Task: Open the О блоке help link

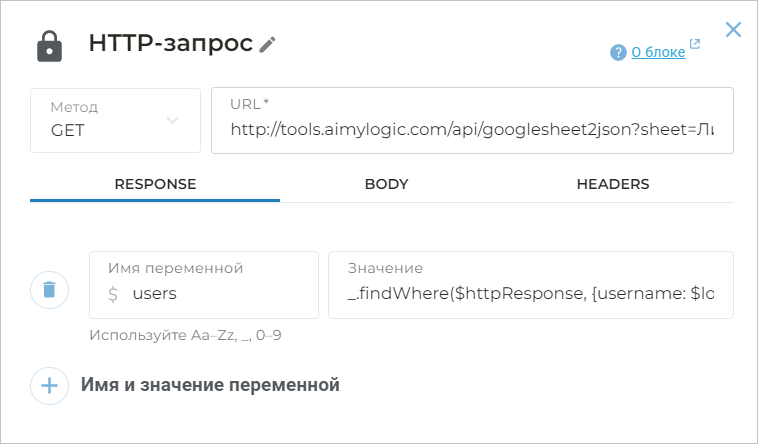Action: (x=658, y=52)
